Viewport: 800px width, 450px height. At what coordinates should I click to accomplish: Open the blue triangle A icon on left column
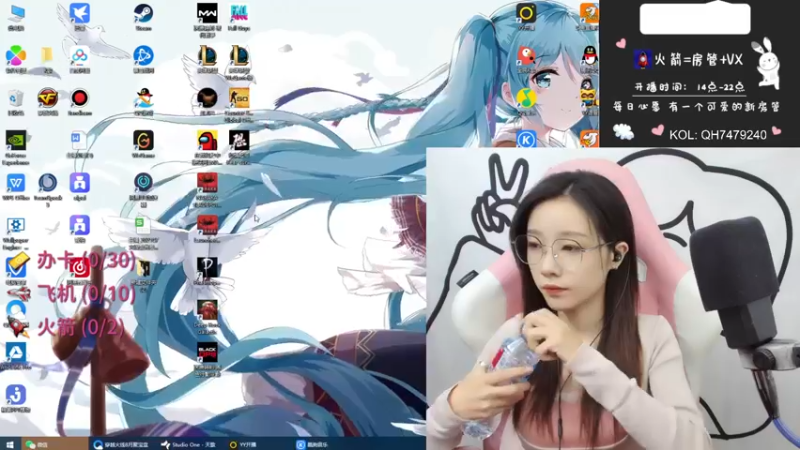click(x=16, y=352)
